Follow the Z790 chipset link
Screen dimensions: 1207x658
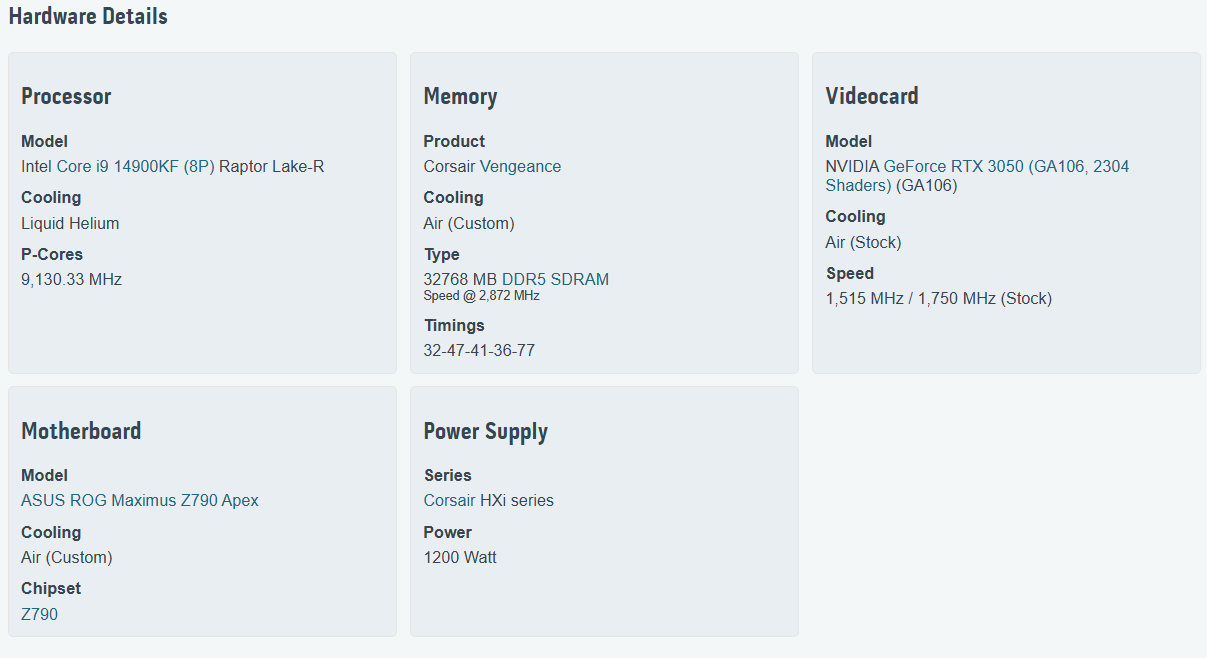point(40,614)
